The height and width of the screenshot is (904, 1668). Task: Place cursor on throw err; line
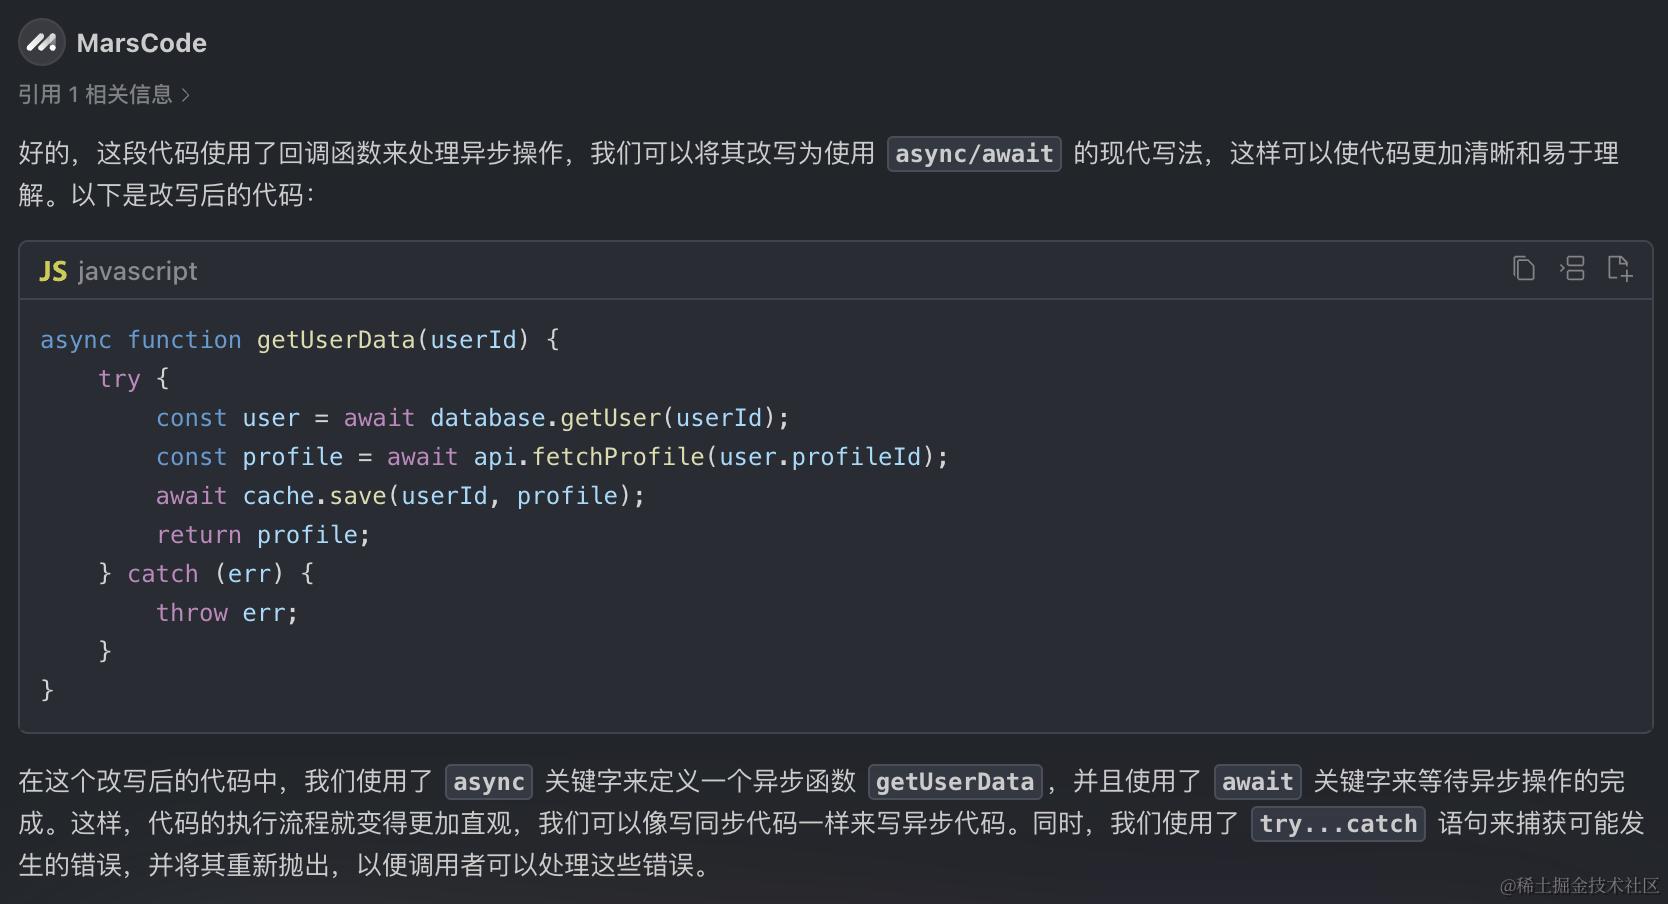point(227,613)
